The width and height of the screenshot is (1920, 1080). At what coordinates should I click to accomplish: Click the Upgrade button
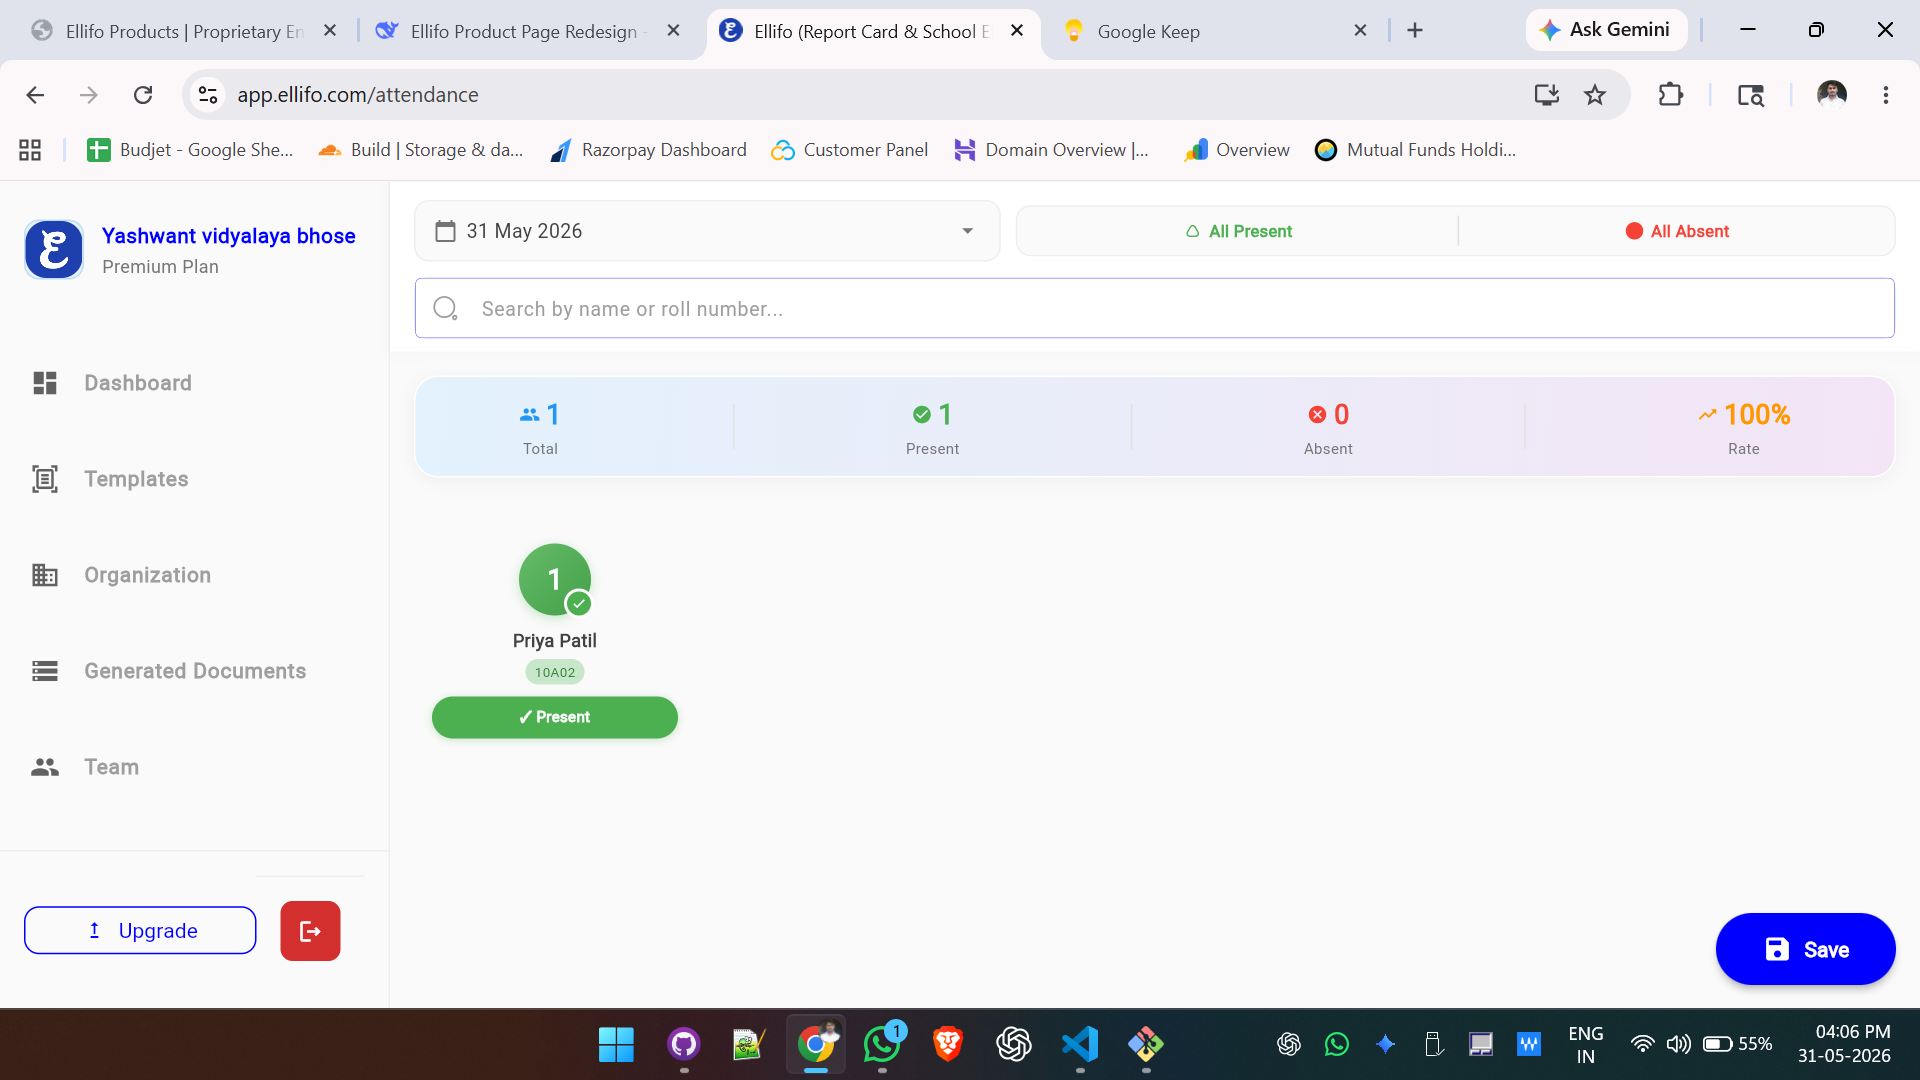[x=140, y=930]
